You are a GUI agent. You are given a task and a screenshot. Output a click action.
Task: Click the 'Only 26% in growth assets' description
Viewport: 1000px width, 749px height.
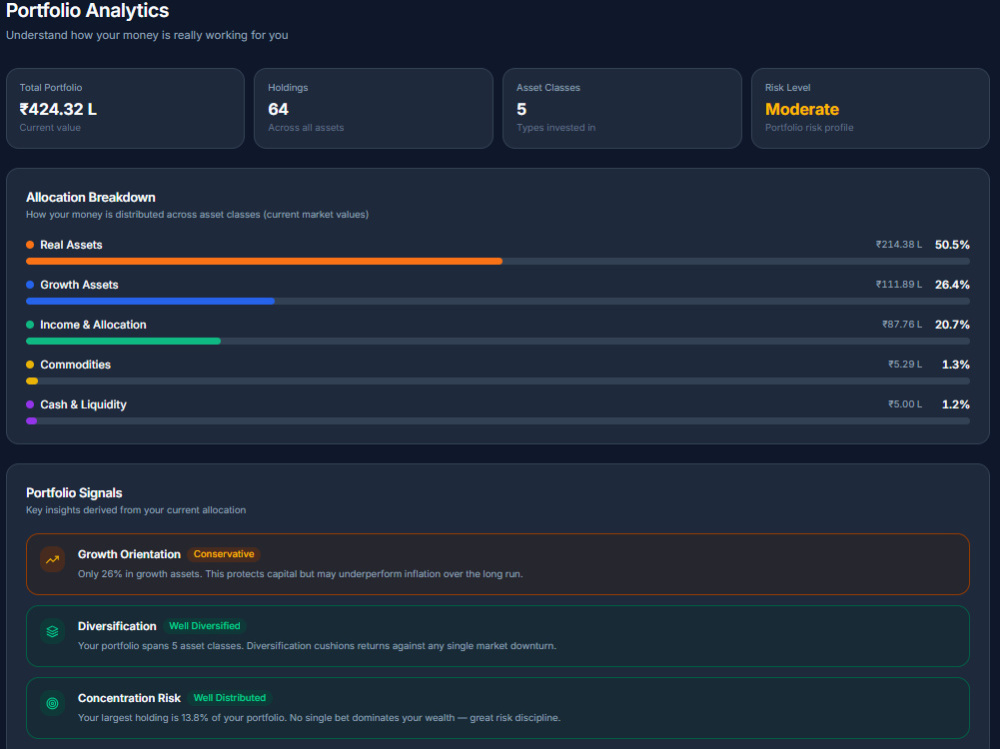pos(300,574)
